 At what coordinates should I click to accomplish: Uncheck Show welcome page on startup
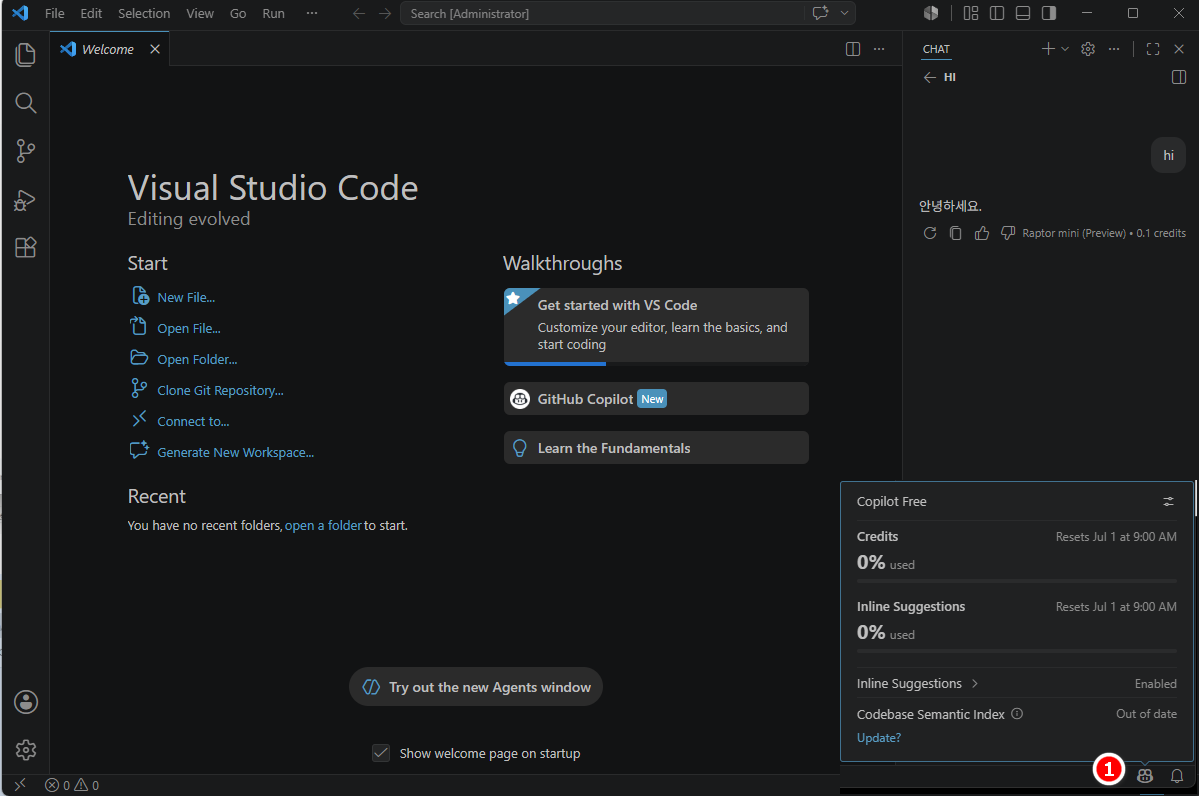click(x=381, y=753)
